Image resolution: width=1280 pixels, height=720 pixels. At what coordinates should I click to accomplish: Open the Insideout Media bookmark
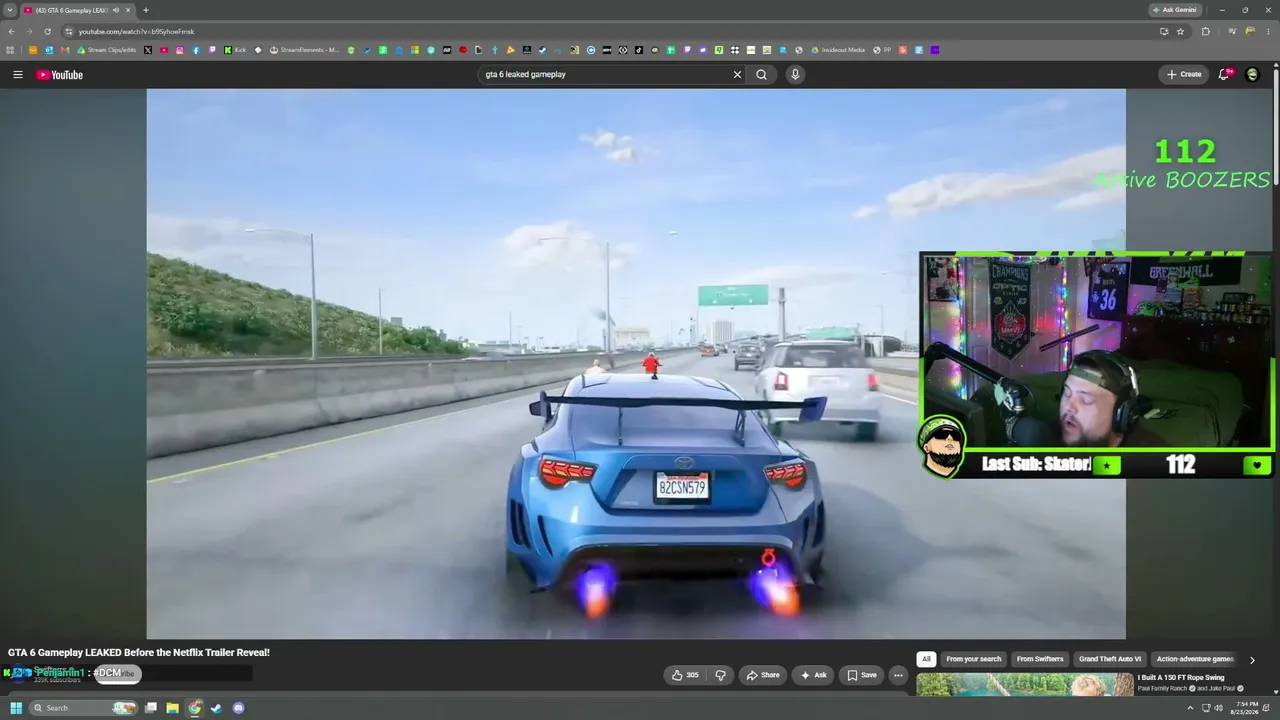(838, 50)
